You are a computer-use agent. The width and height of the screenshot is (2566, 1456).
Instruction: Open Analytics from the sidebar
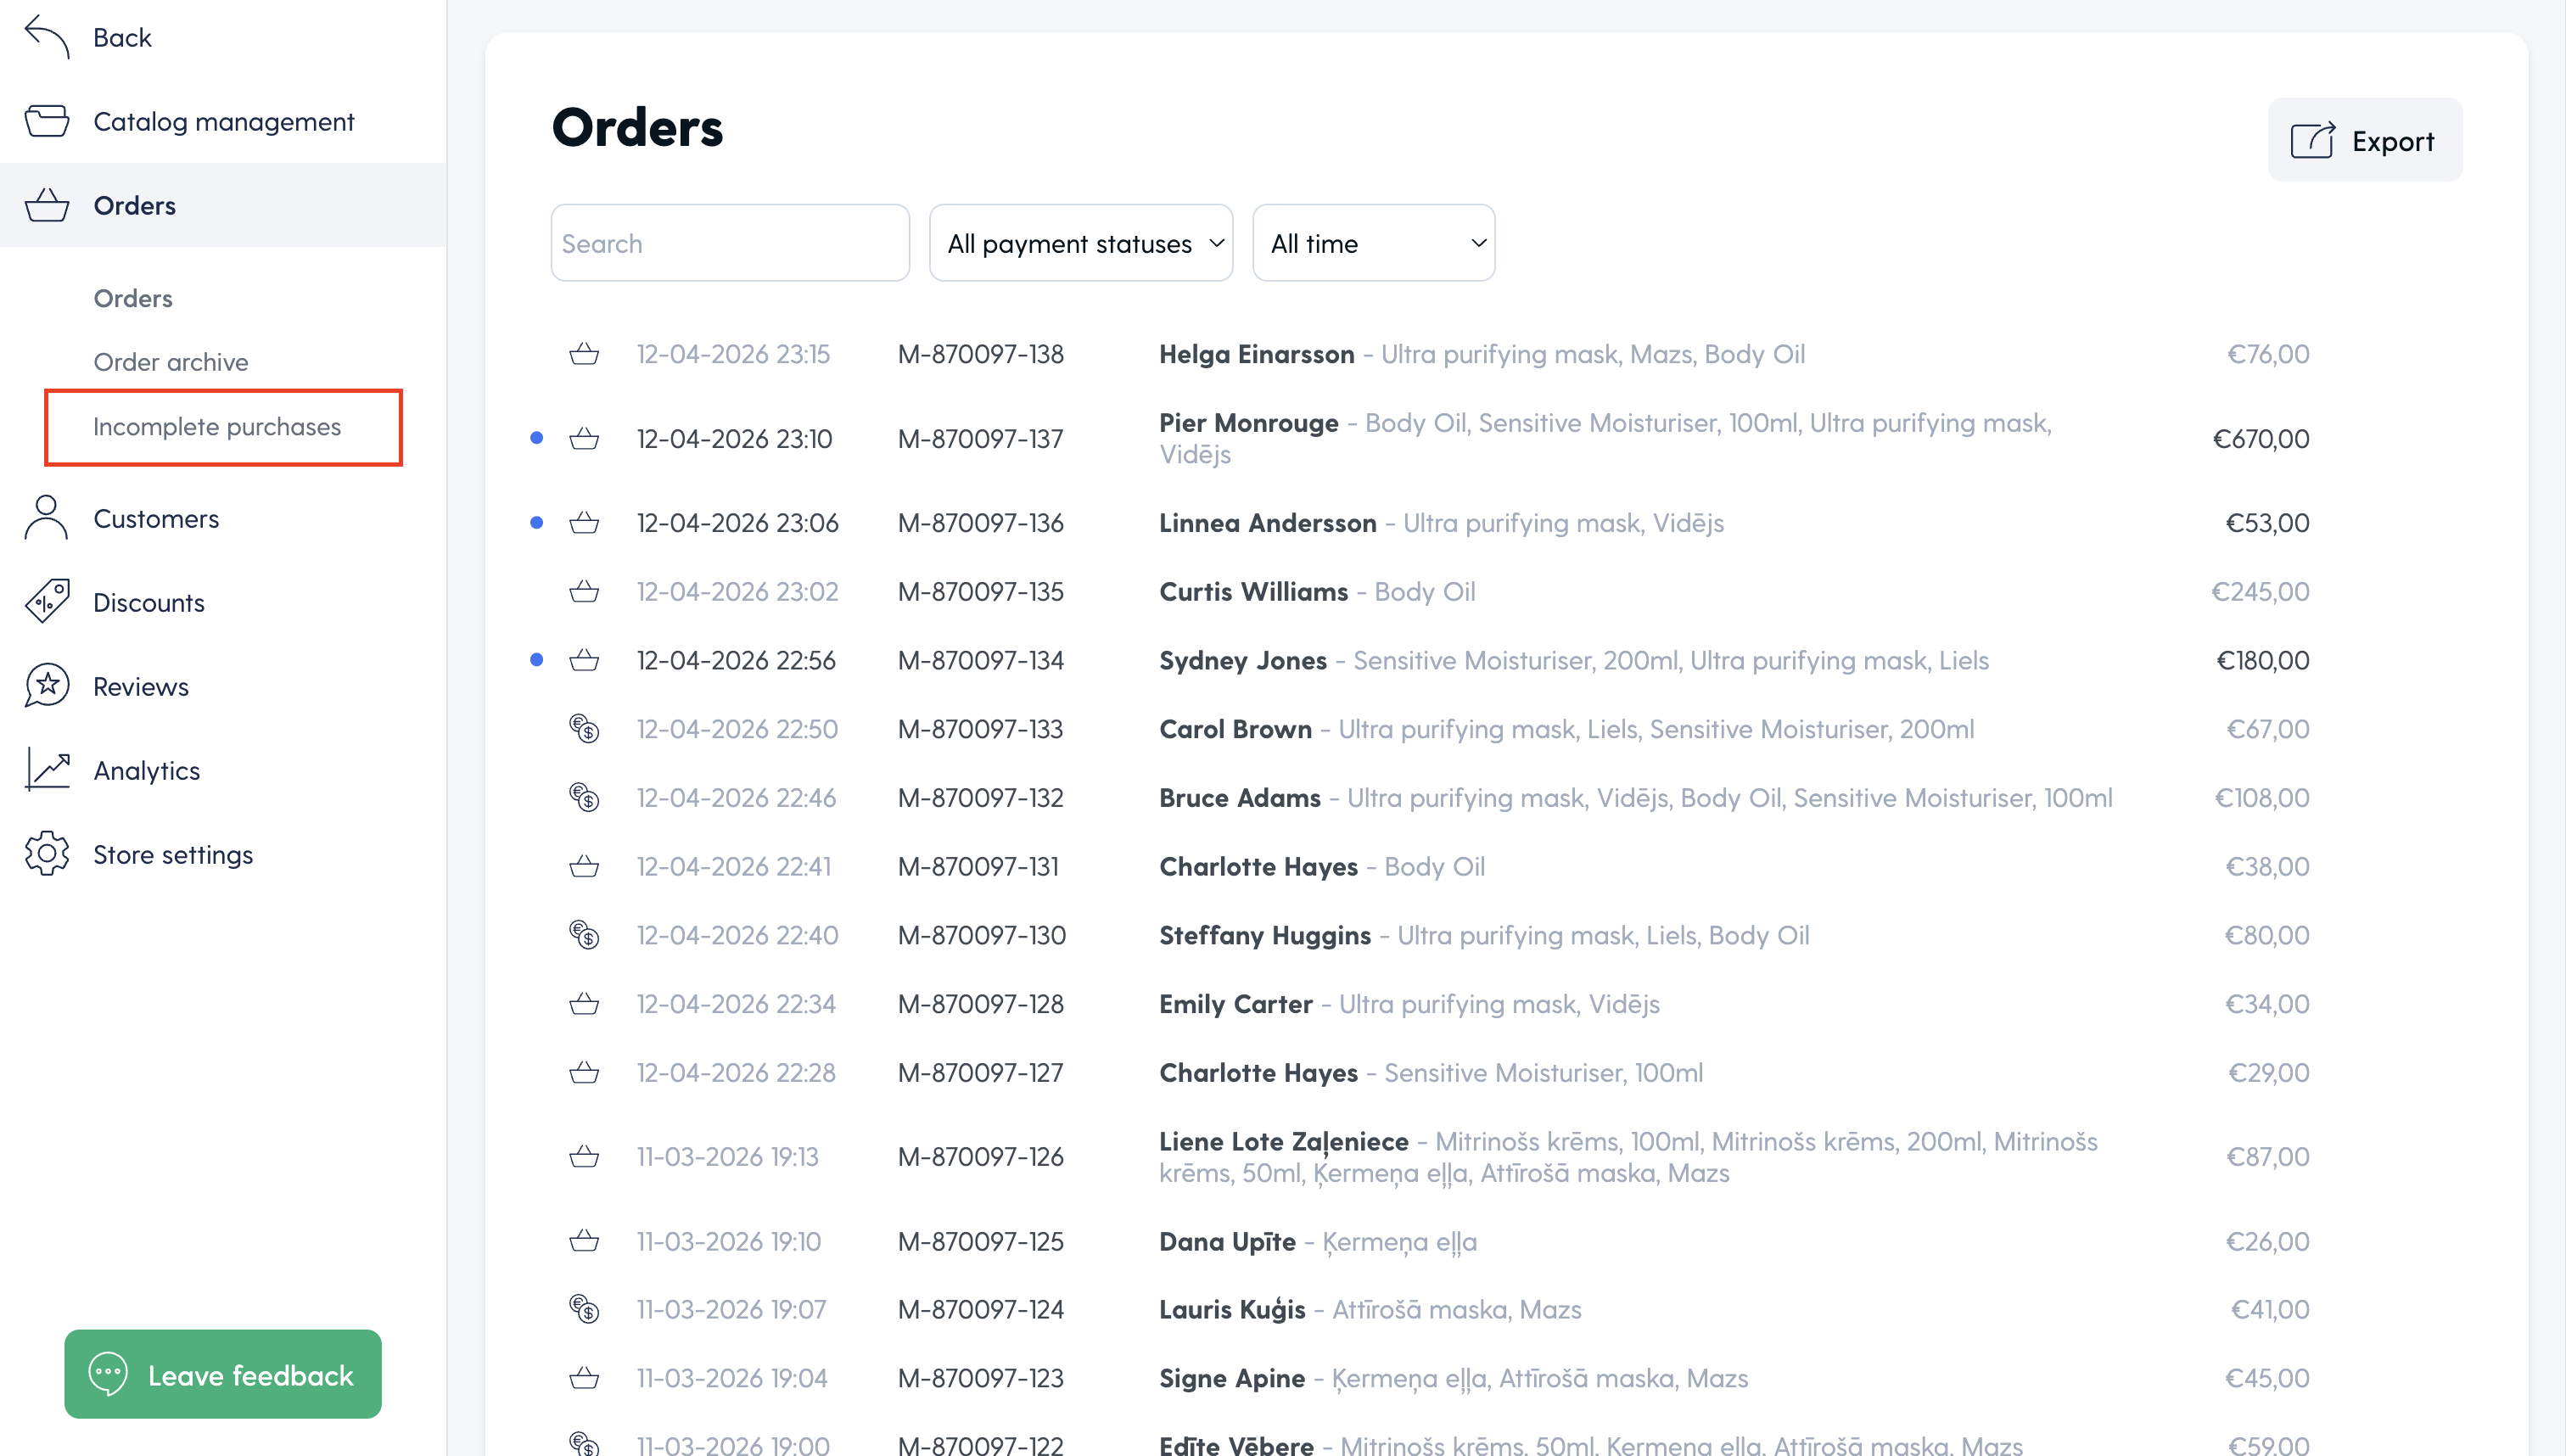[x=223, y=770]
